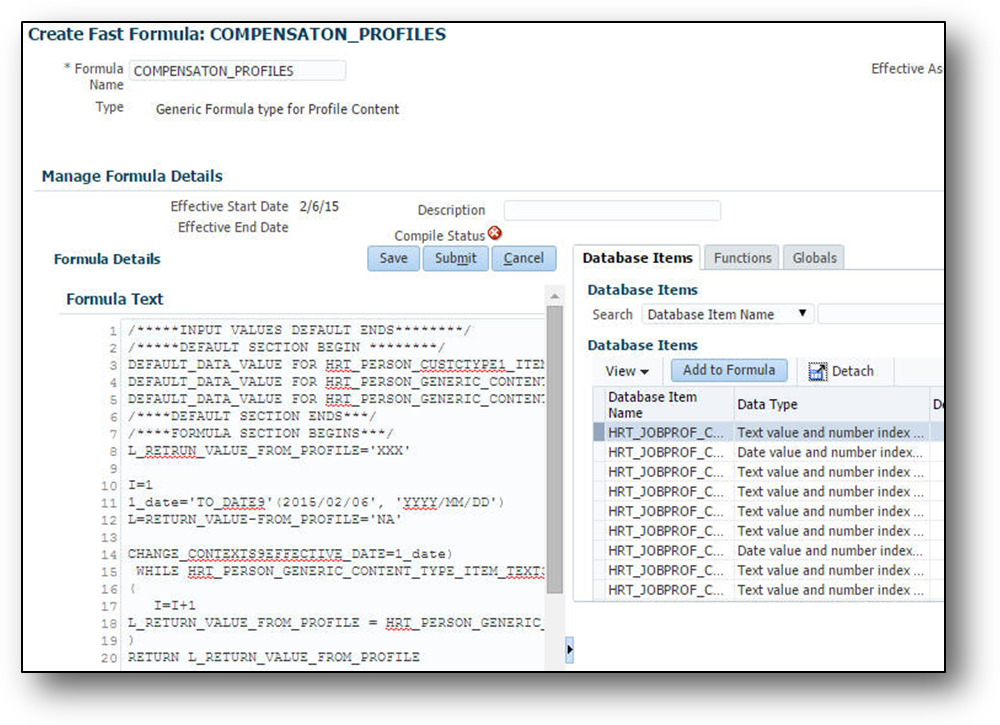Click line 20 RETURN L_RETURN_VALUE_FROM_PROFILE

point(274,657)
